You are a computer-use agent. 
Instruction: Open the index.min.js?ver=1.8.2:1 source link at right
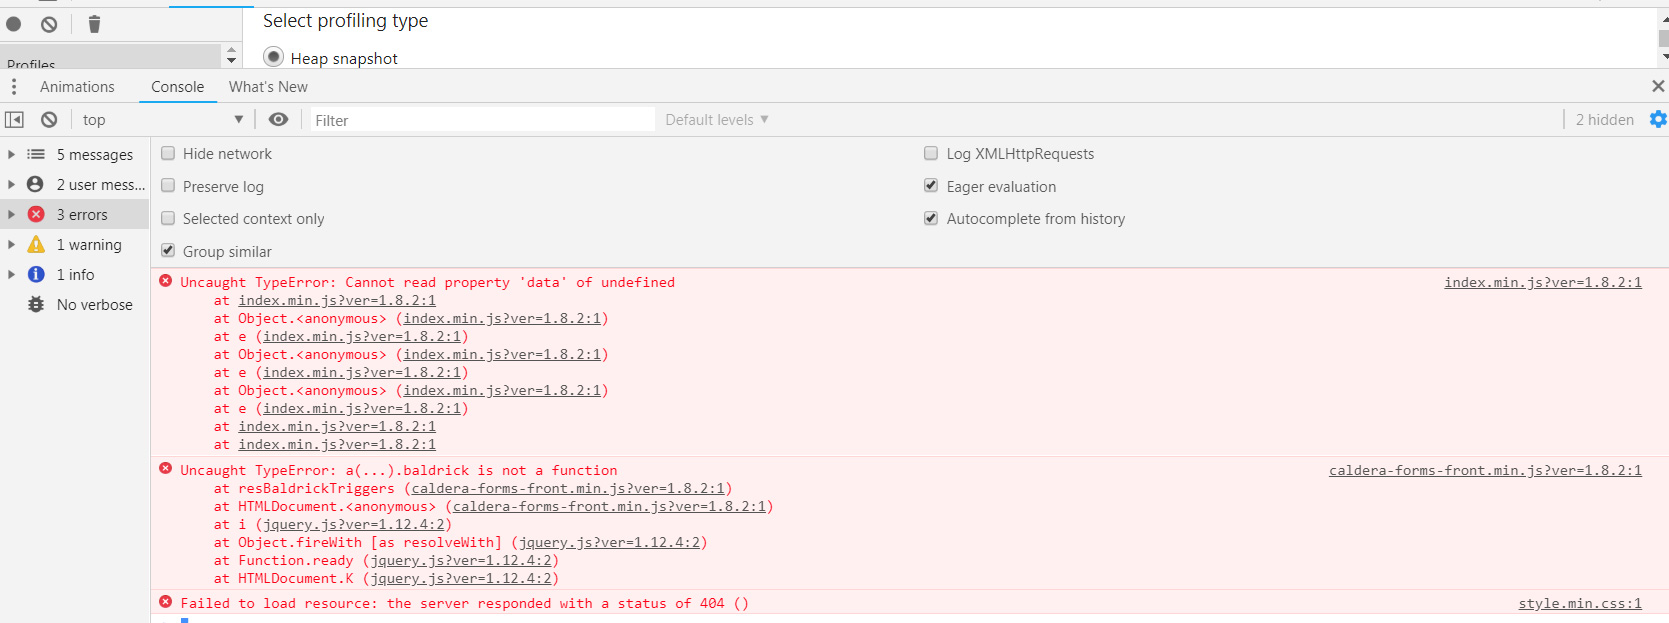(1543, 282)
